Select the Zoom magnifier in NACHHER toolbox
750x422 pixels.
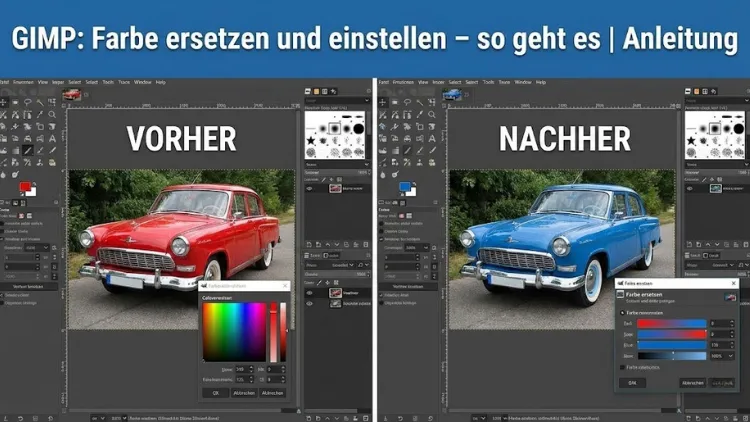point(431,114)
